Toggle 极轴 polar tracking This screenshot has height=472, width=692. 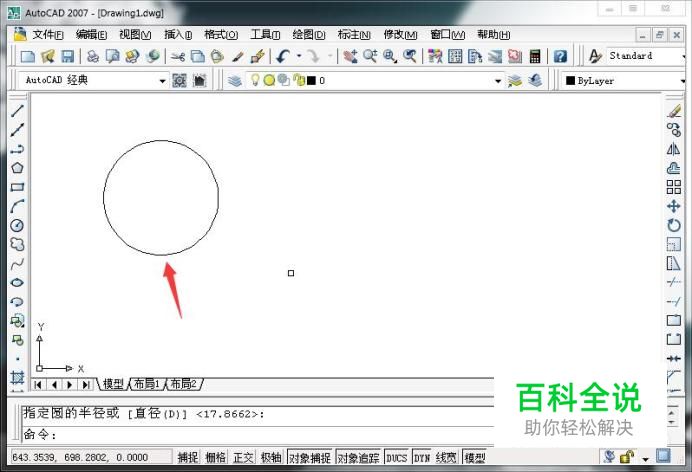(x=271, y=457)
